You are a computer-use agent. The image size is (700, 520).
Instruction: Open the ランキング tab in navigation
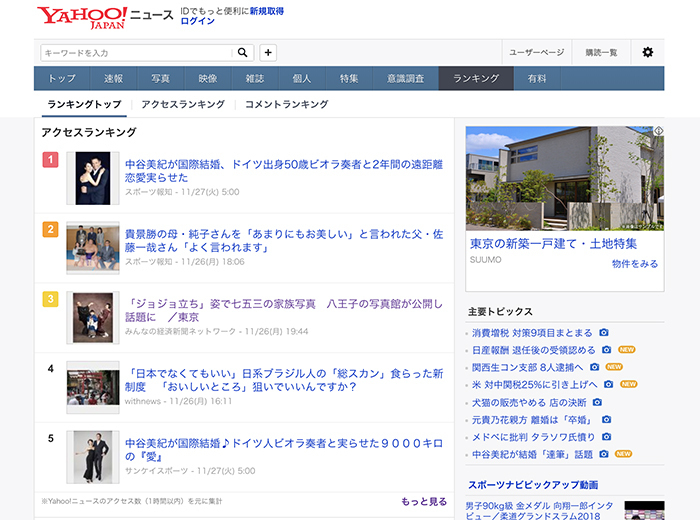click(x=476, y=78)
